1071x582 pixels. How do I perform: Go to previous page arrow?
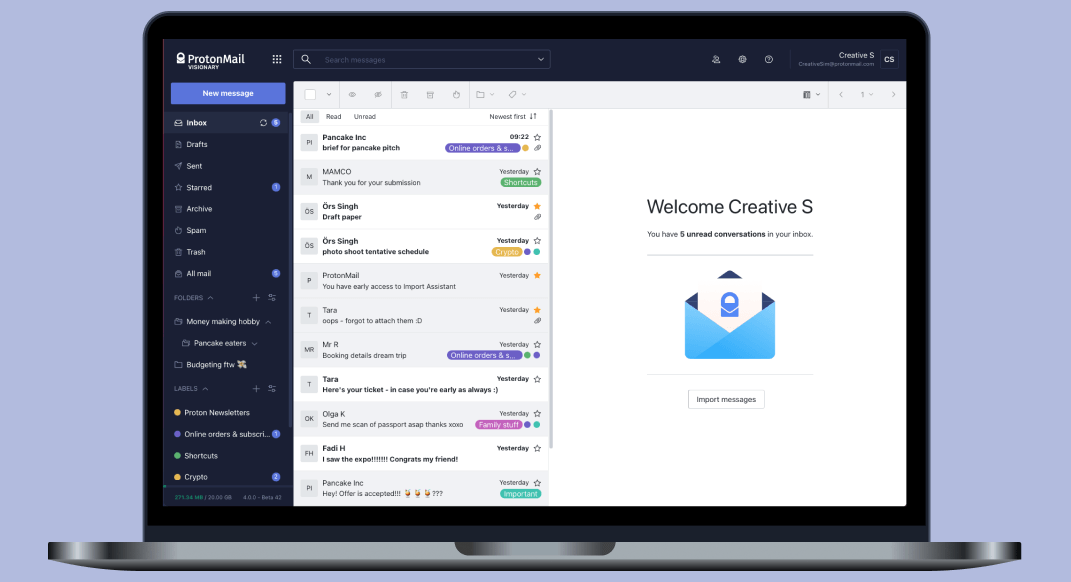pos(841,95)
